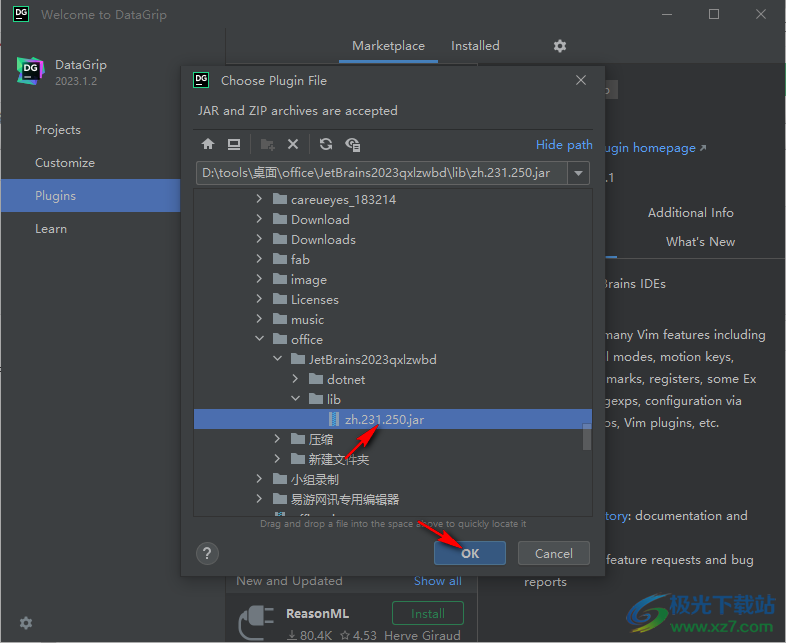Select the lib folder name

(x=334, y=399)
